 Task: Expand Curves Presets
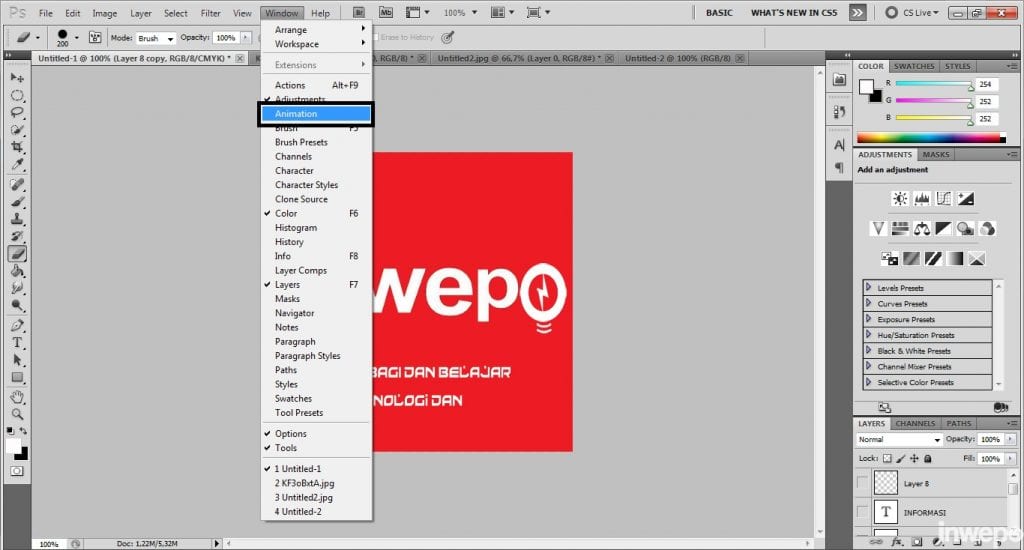(x=869, y=303)
